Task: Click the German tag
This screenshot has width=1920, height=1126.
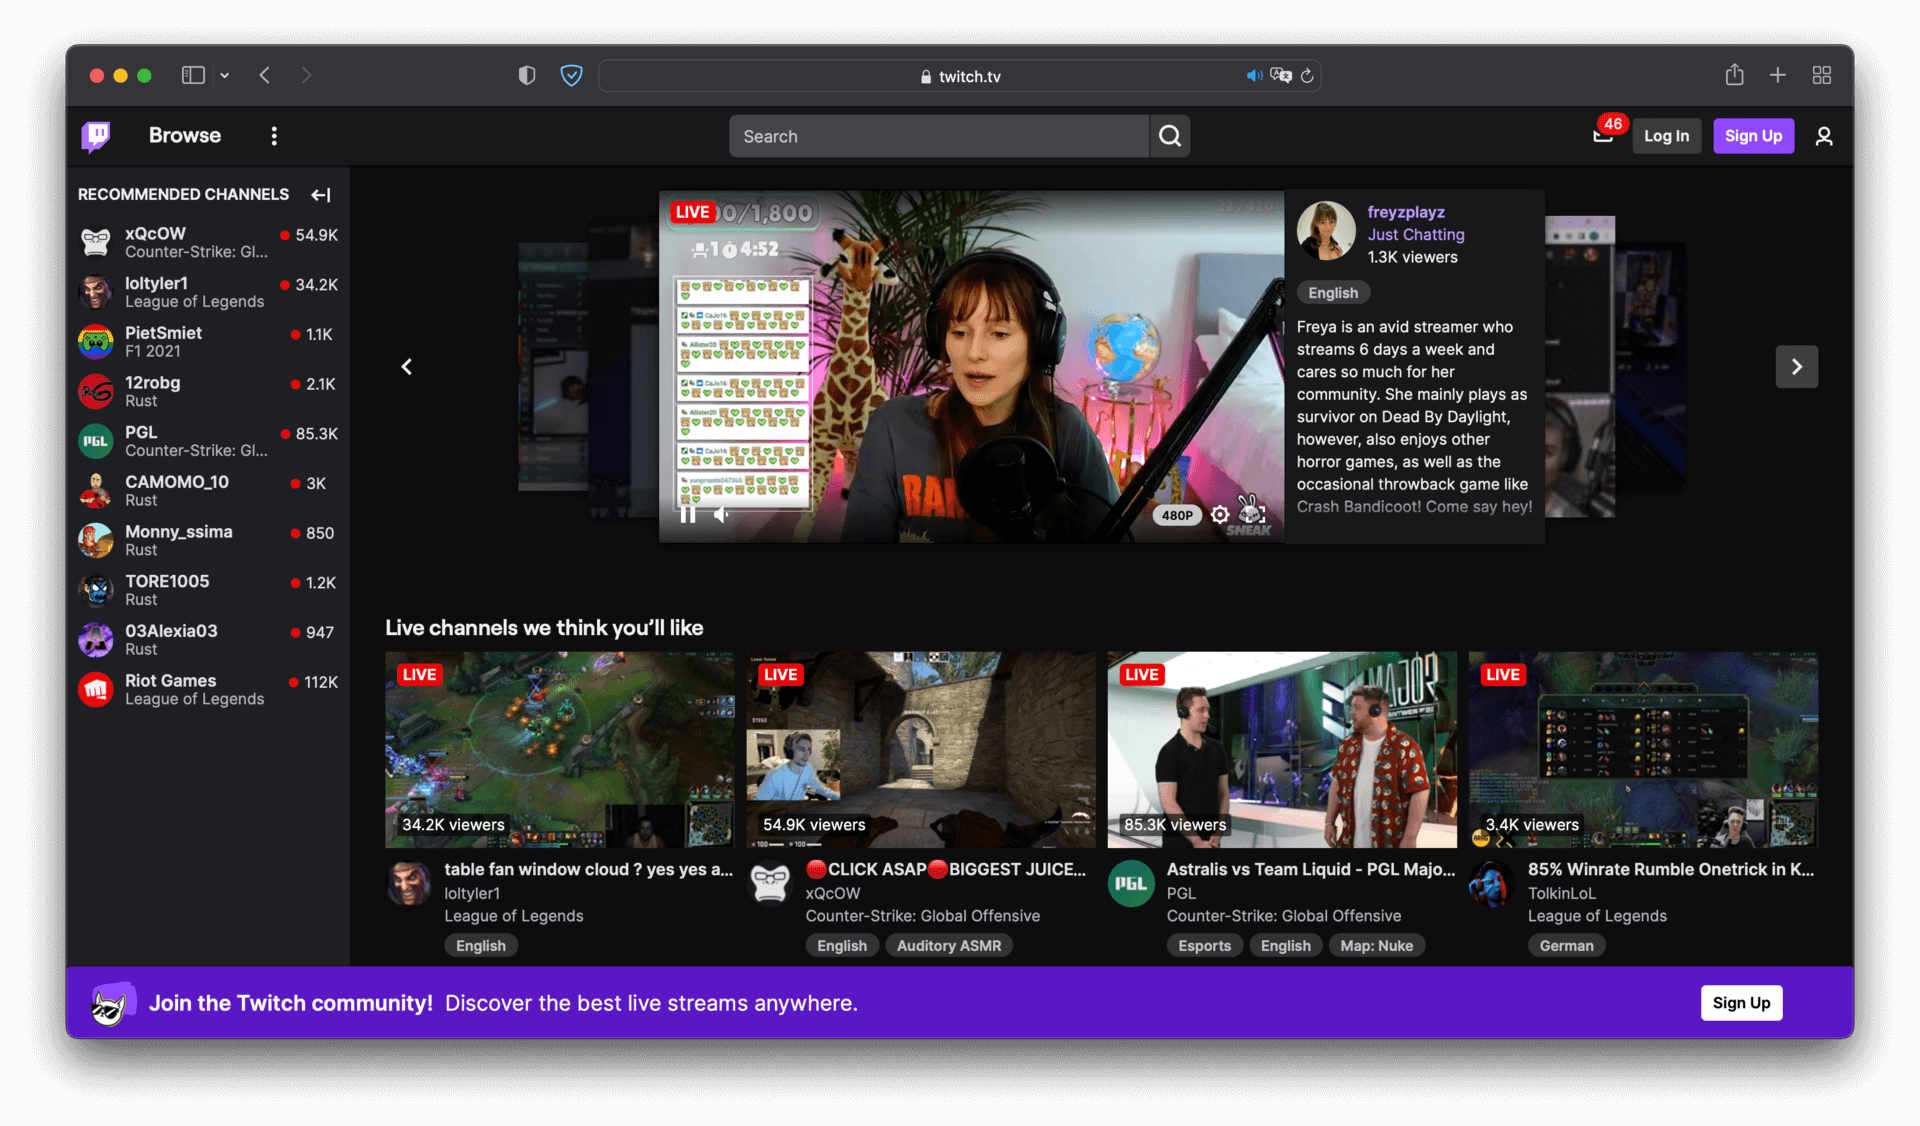Action: (1566, 946)
